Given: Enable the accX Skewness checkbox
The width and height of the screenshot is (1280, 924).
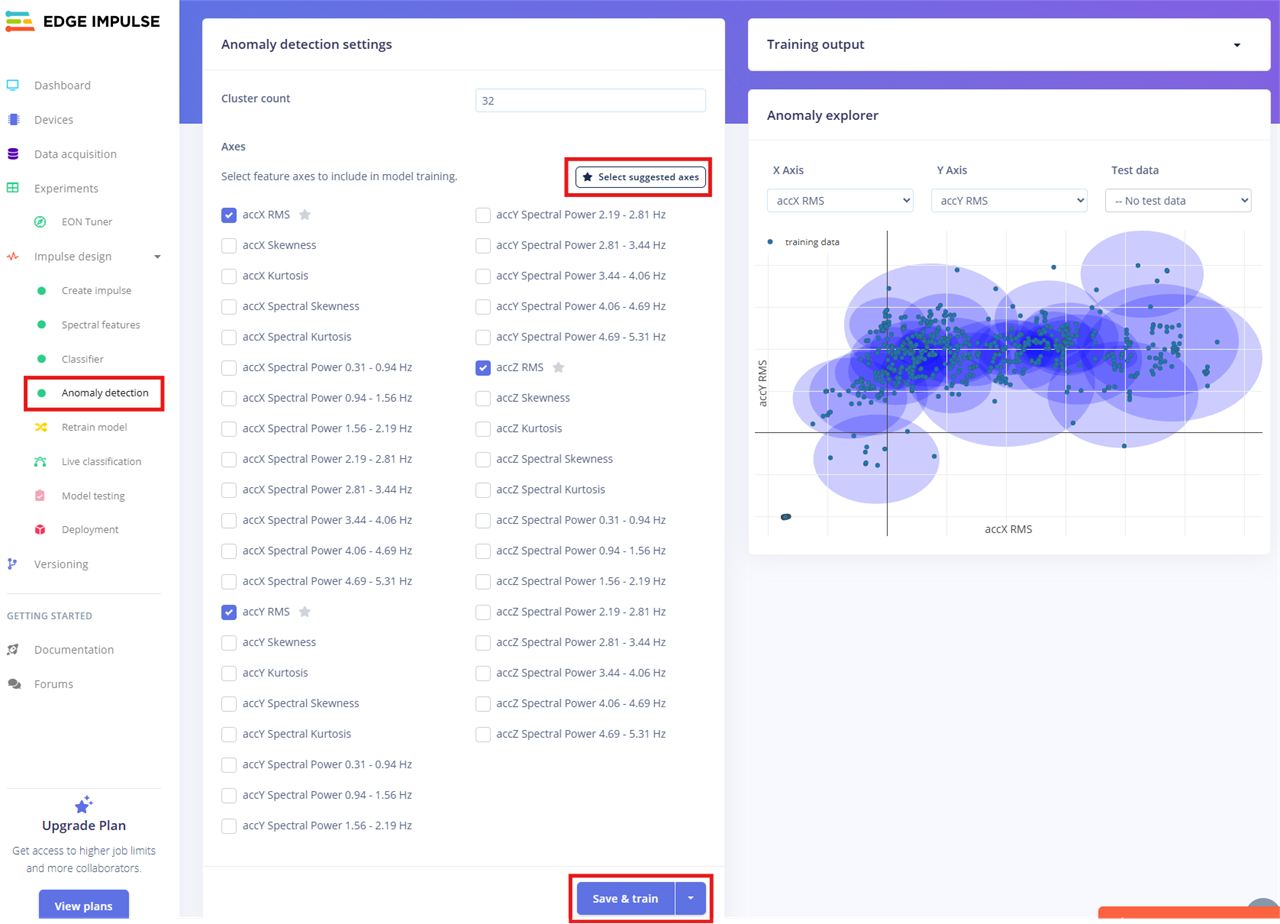Looking at the screenshot, I should click(x=229, y=245).
